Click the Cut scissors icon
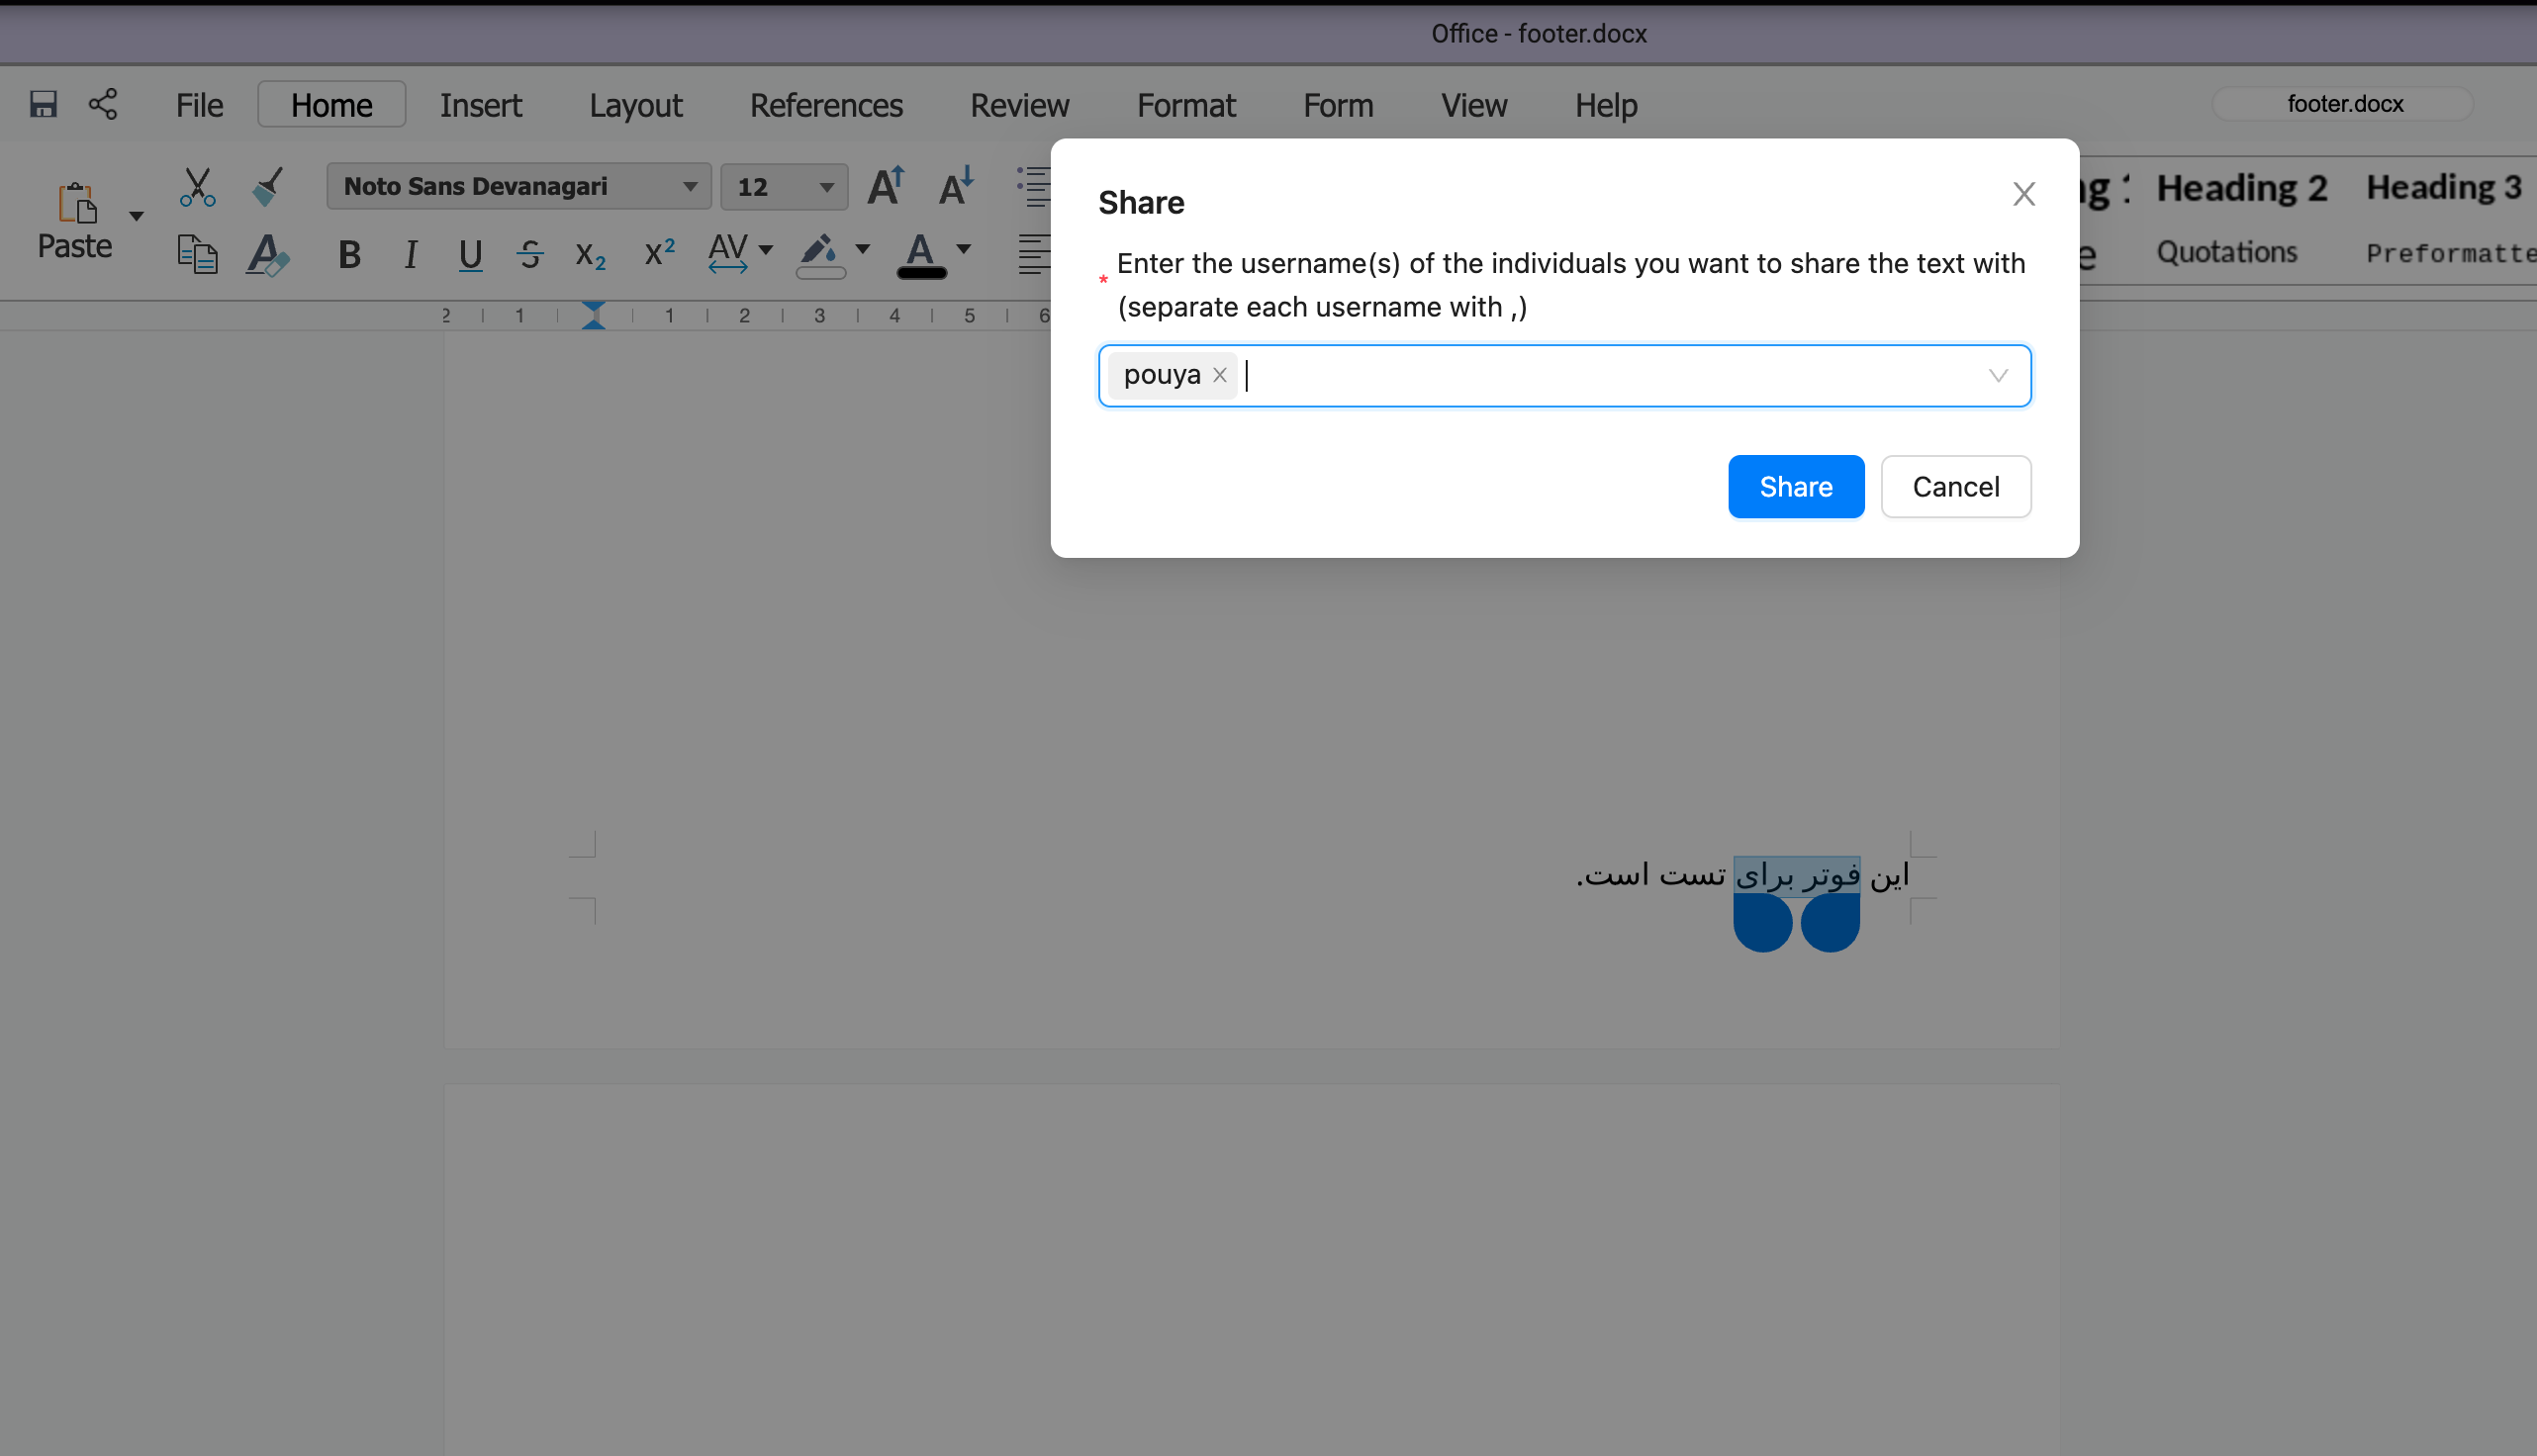The image size is (2537, 1456). pos(197,186)
